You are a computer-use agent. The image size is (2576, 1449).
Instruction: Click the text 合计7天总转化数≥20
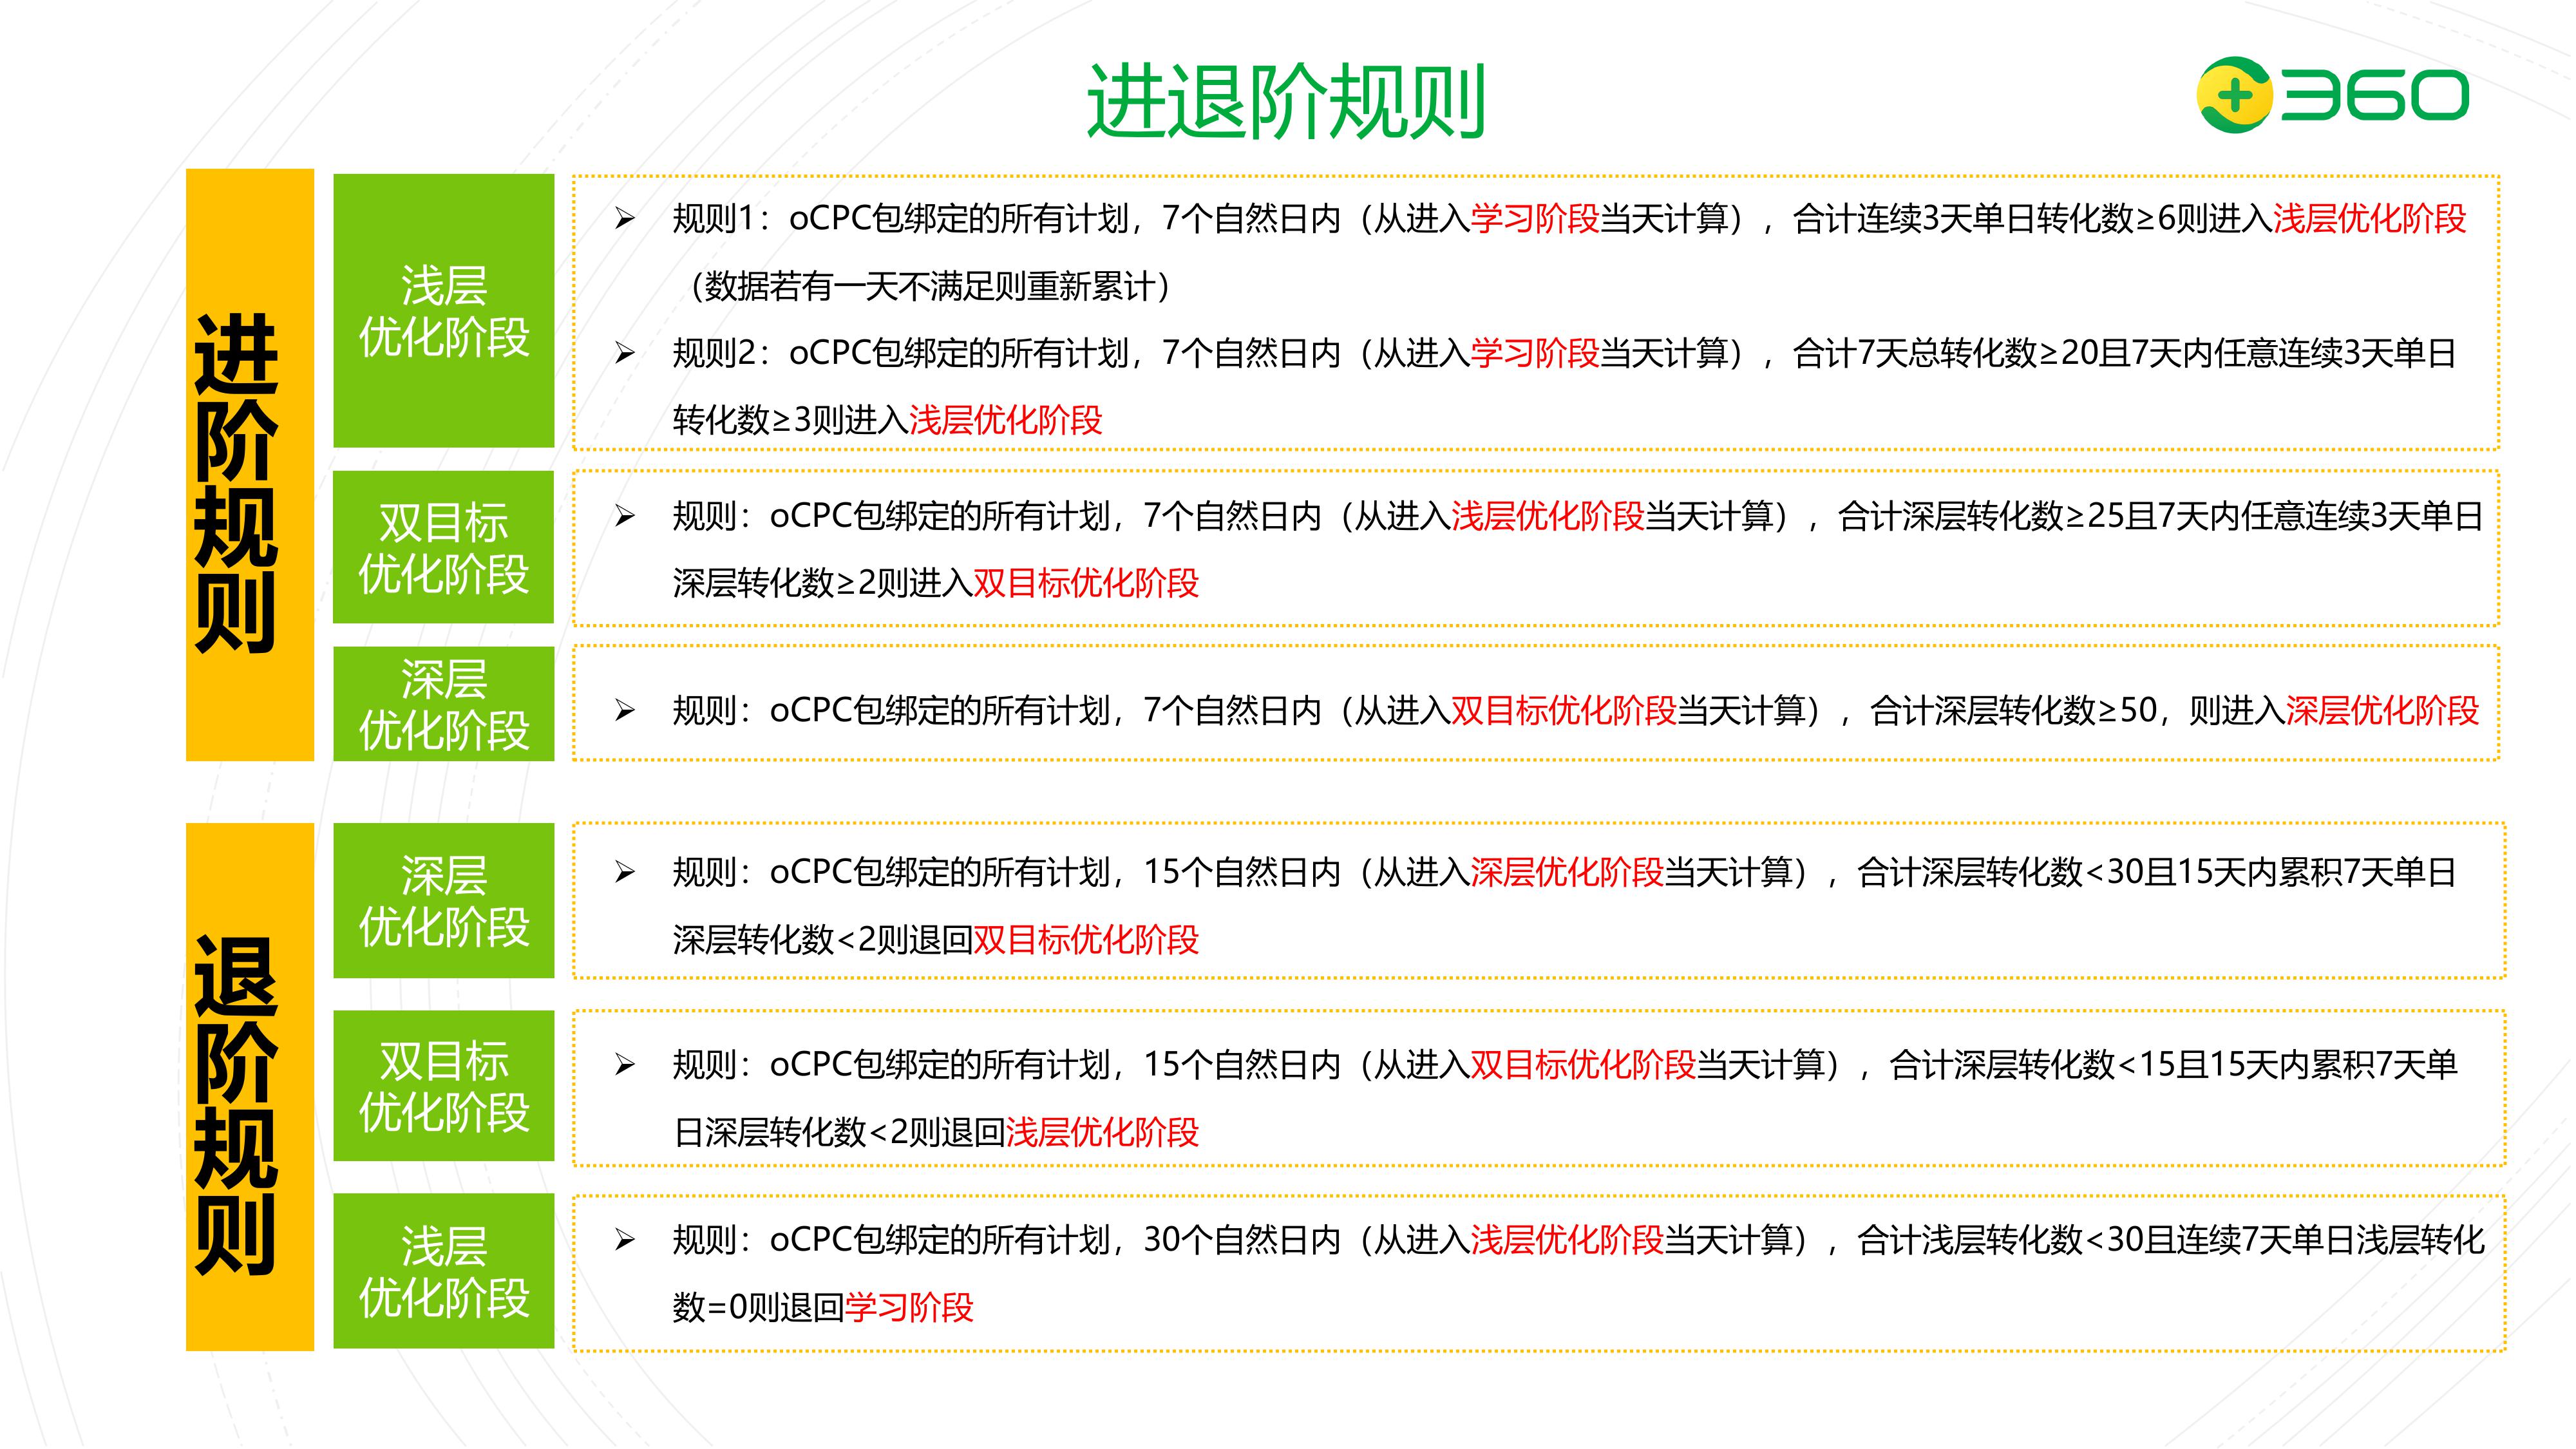[1945, 353]
